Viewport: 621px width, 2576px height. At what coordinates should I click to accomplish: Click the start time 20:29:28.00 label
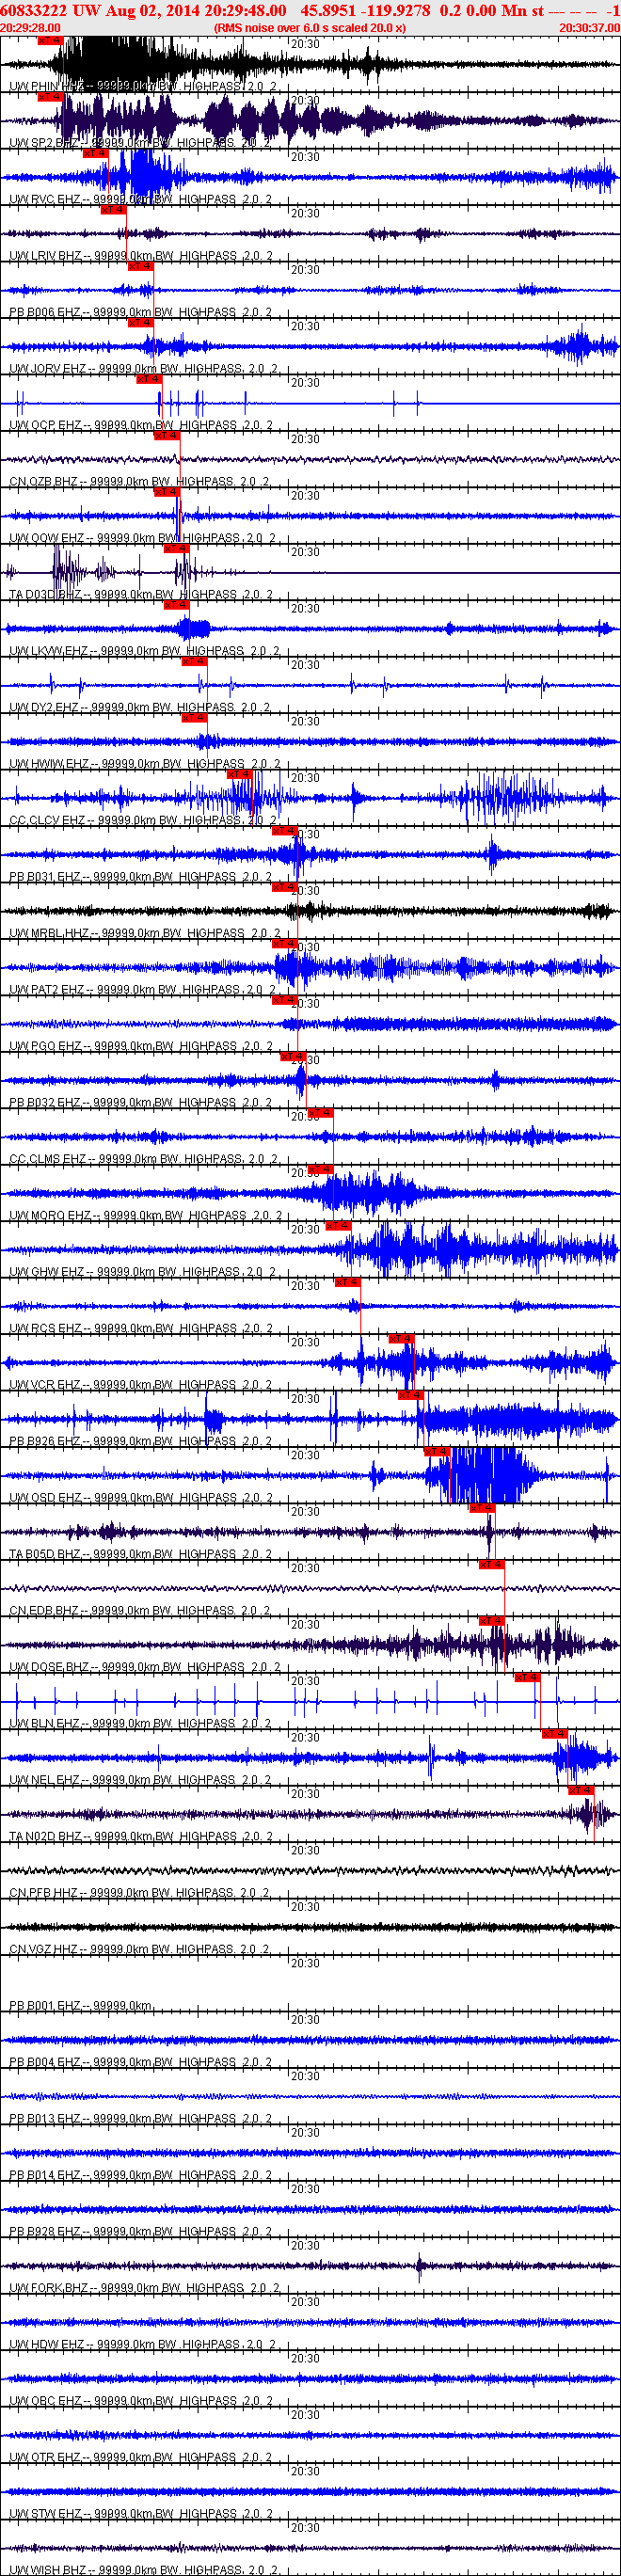tap(30, 28)
